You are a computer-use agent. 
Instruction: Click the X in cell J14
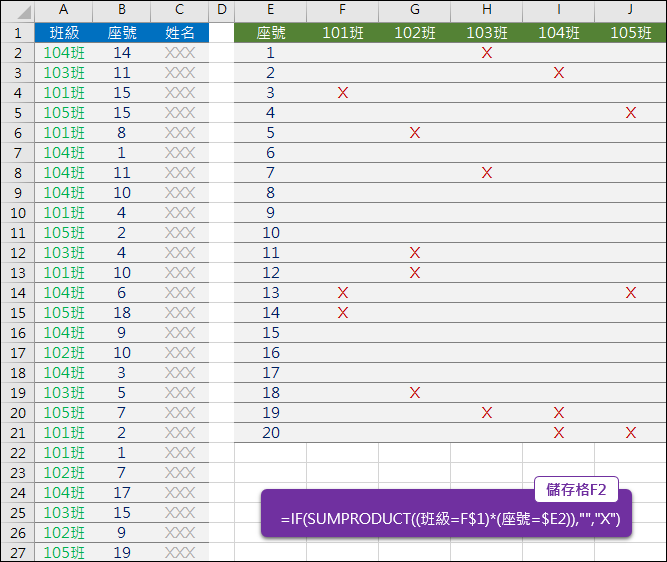631,293
